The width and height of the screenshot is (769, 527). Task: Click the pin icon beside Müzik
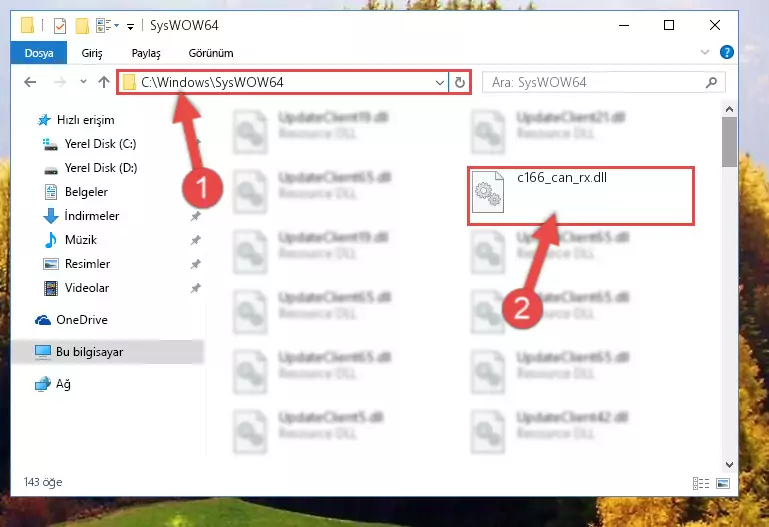[196, 240]
